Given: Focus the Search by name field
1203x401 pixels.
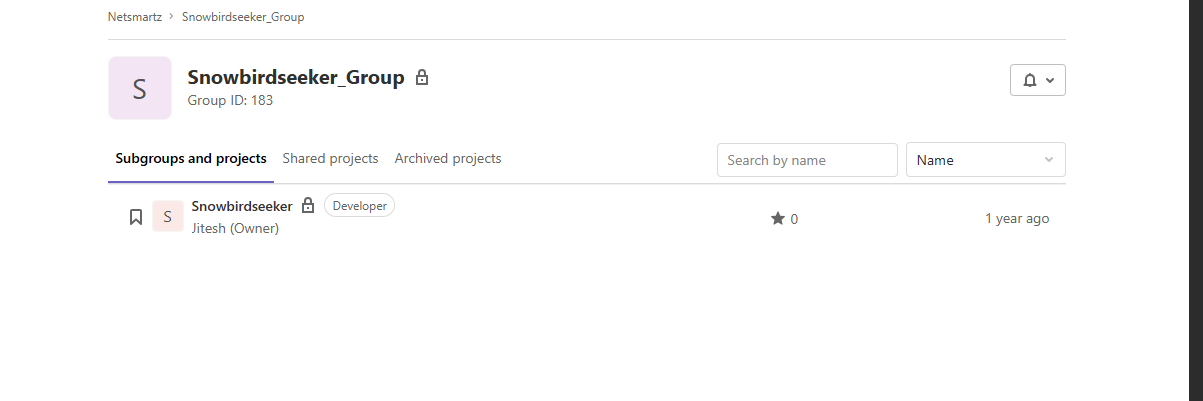Looking at the screenshot, I should [807, 160].
